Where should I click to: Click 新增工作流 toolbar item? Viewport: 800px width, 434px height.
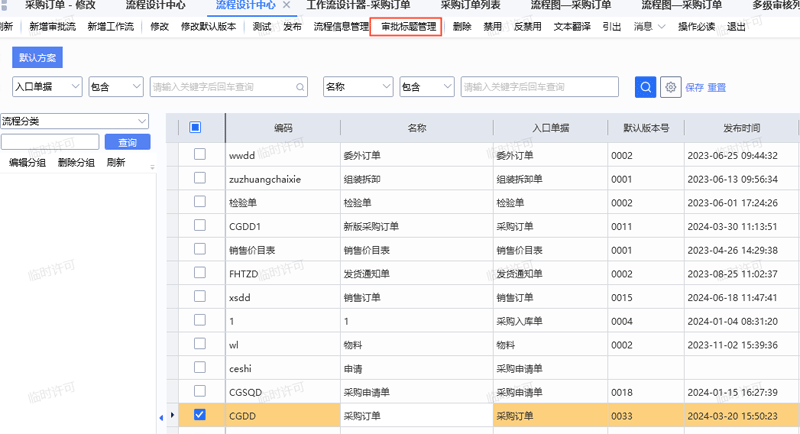click(x=111, y=27)
